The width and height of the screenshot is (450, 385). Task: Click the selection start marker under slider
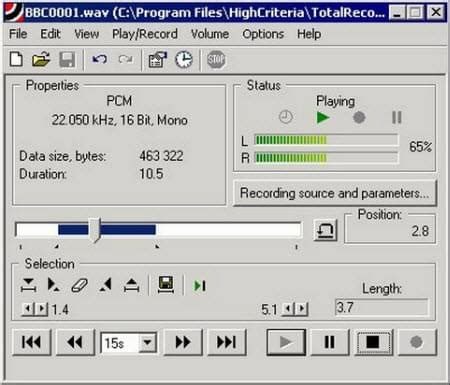coord(57,247)
